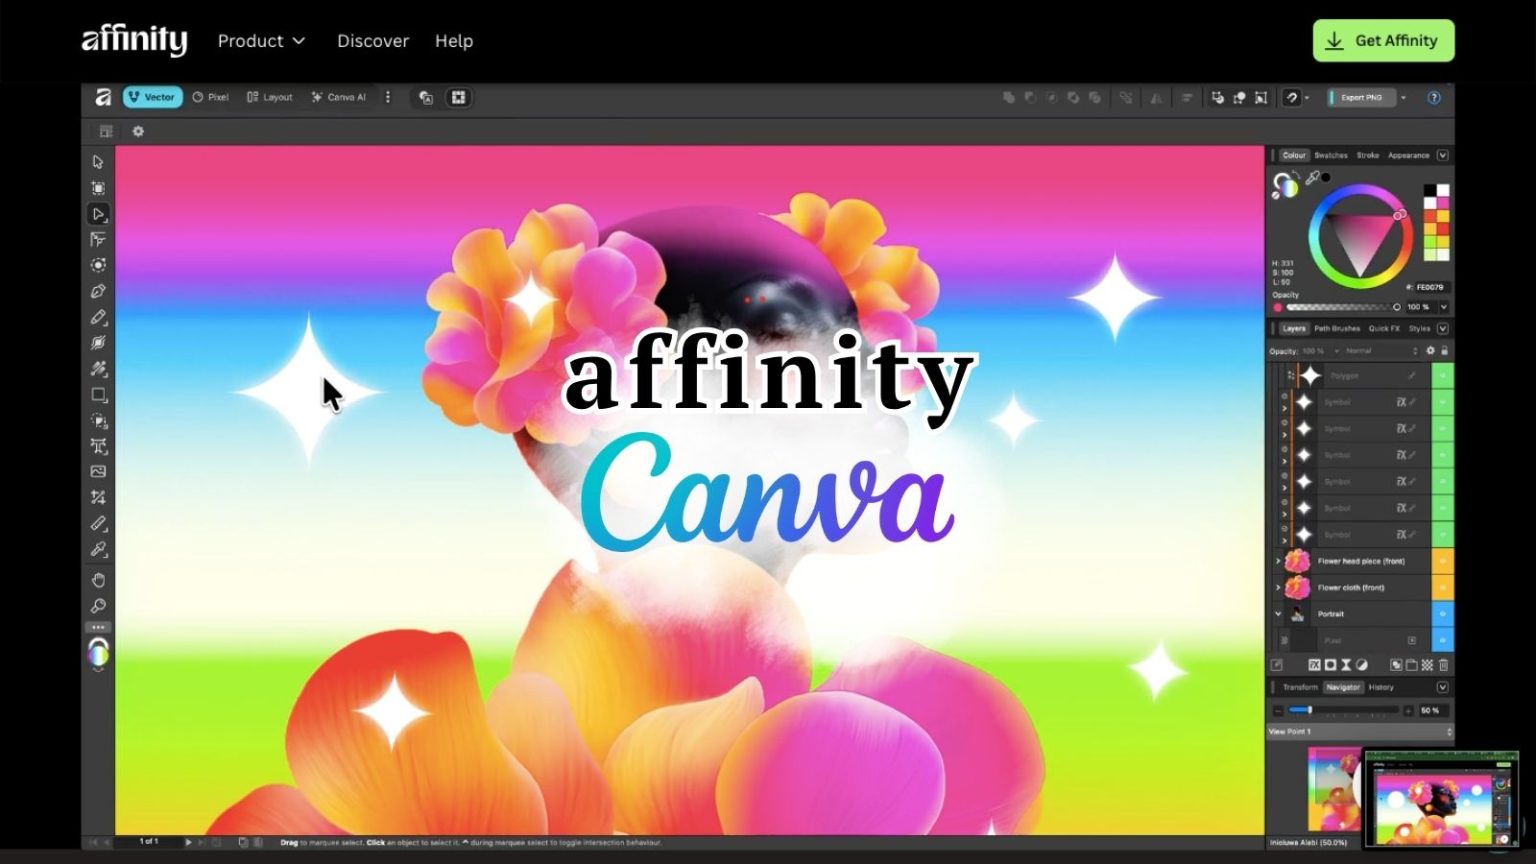Toggle the opacity lock in the Layers panel
Viewport: 1536px width, 864px height.
point(1443,350)
